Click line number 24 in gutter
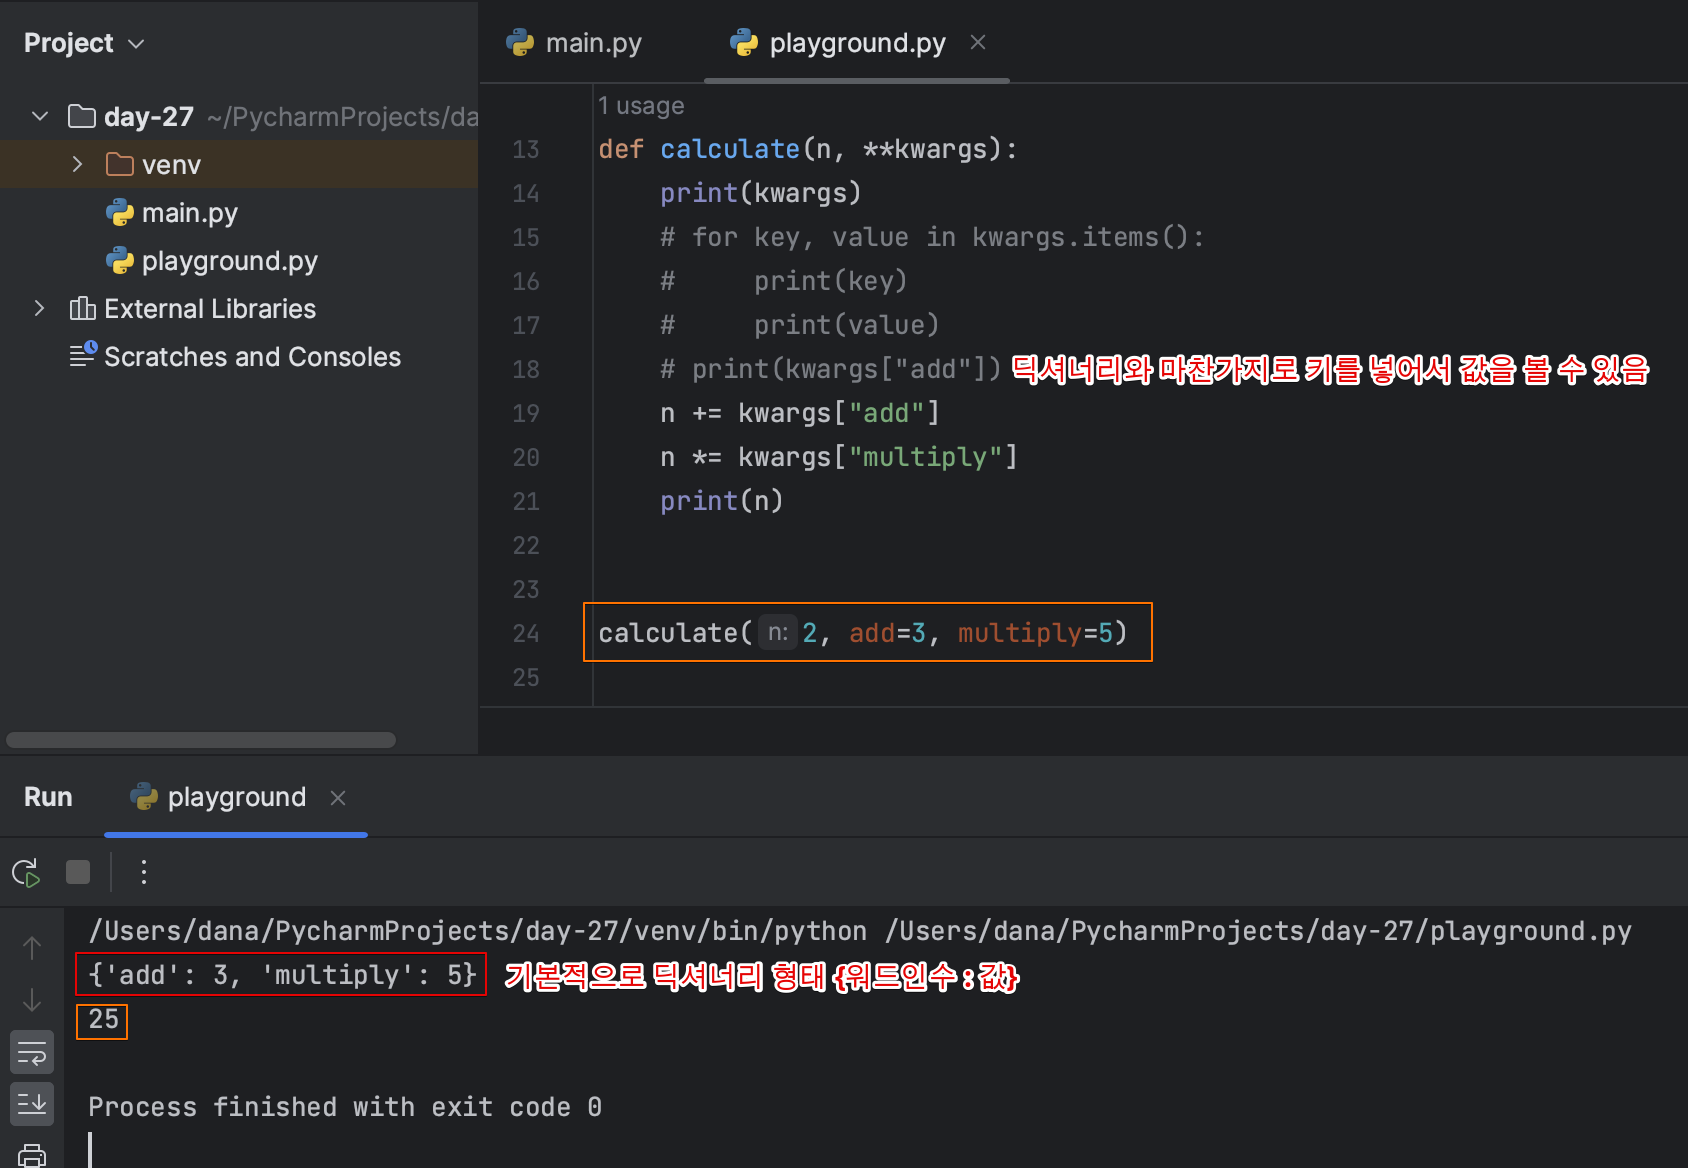The height and width of the screenshot is (1168, 1688). pyautogui.click(x=526, y=633)
